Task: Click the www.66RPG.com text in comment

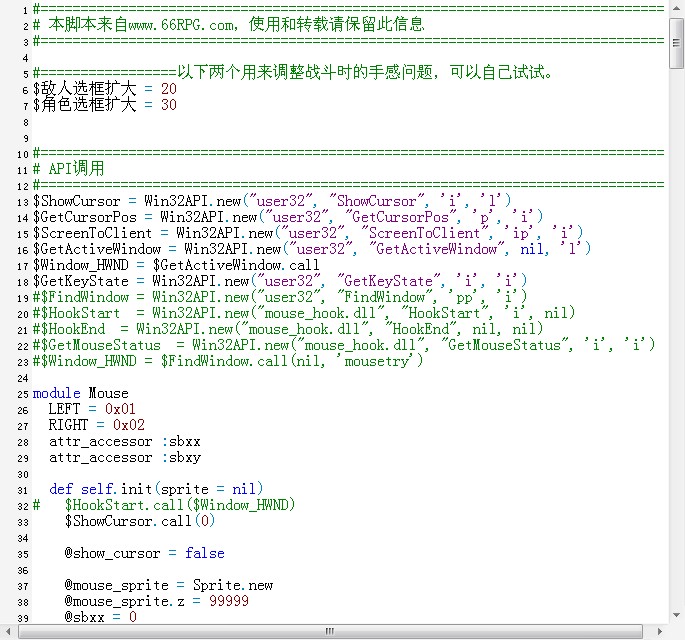Action: pos(181,25)
